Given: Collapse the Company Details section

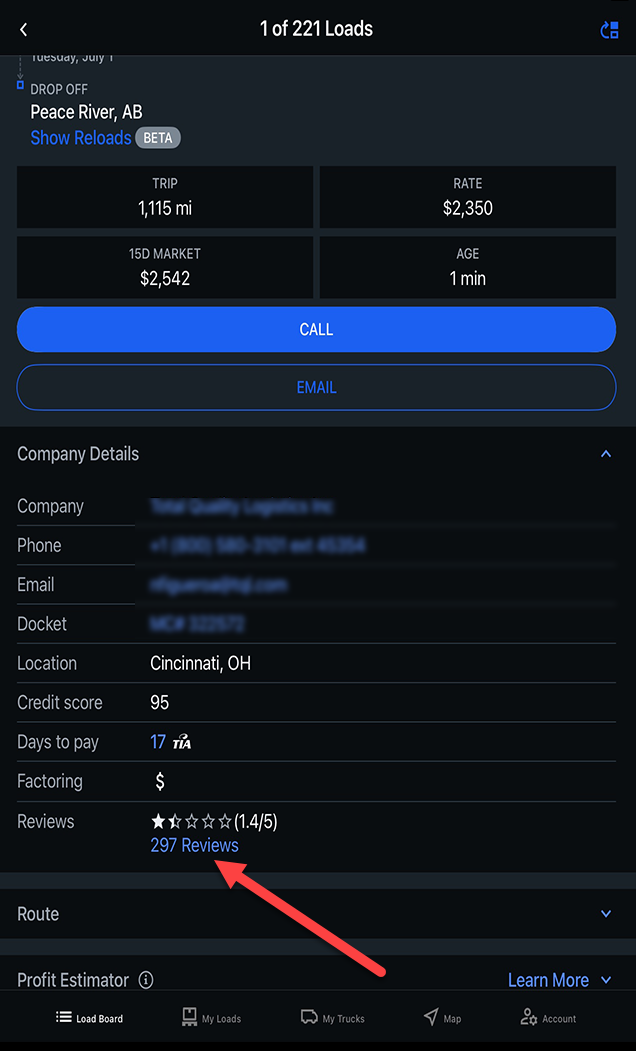Looking at the screenshot, I should click(x=605, y=454).
